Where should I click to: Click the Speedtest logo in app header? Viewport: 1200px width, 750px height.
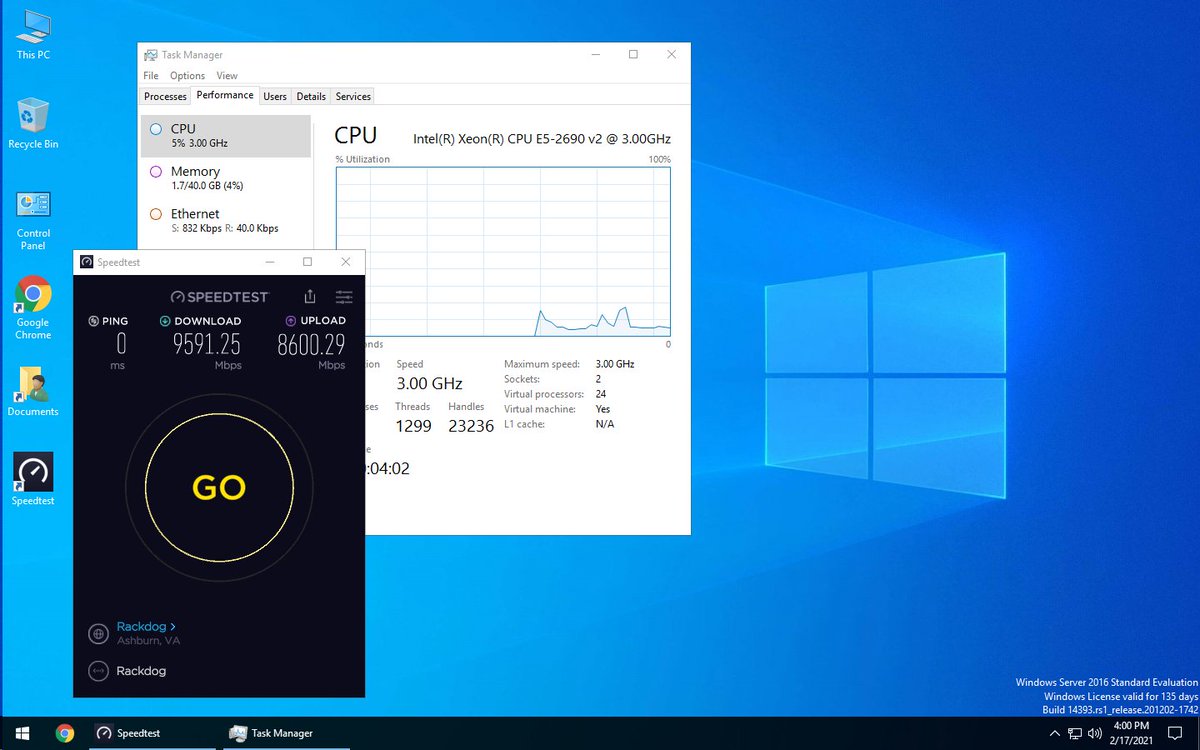(219, 297)
